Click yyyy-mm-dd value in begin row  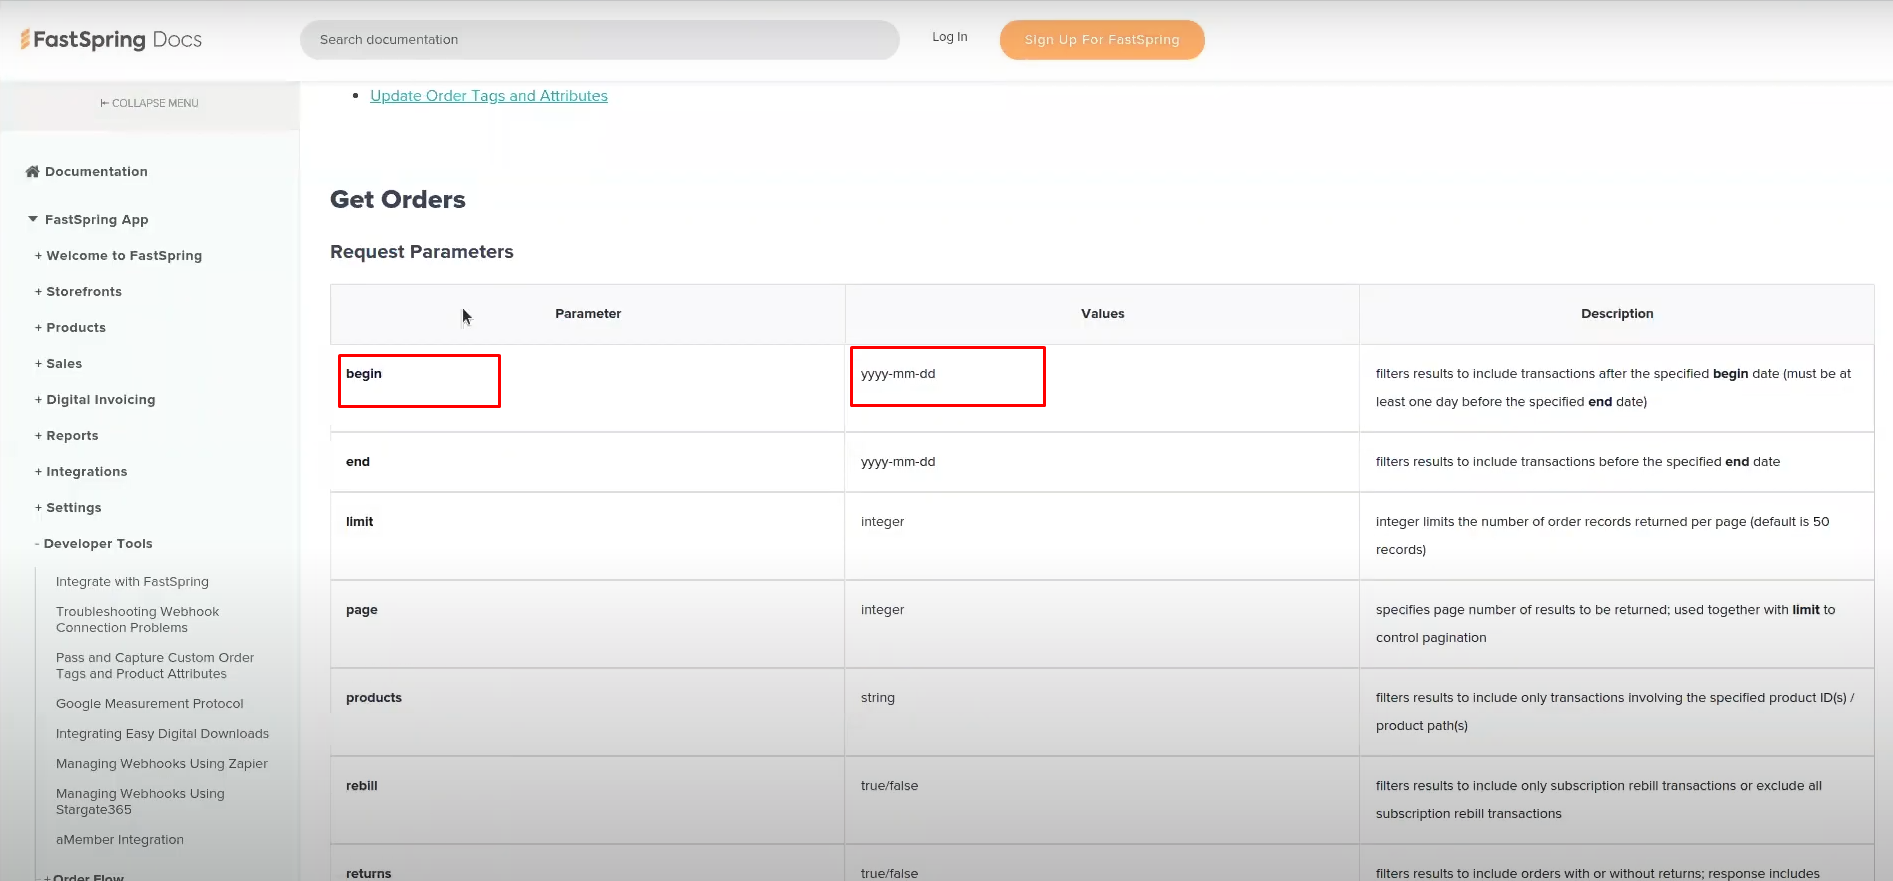(898, 374)
